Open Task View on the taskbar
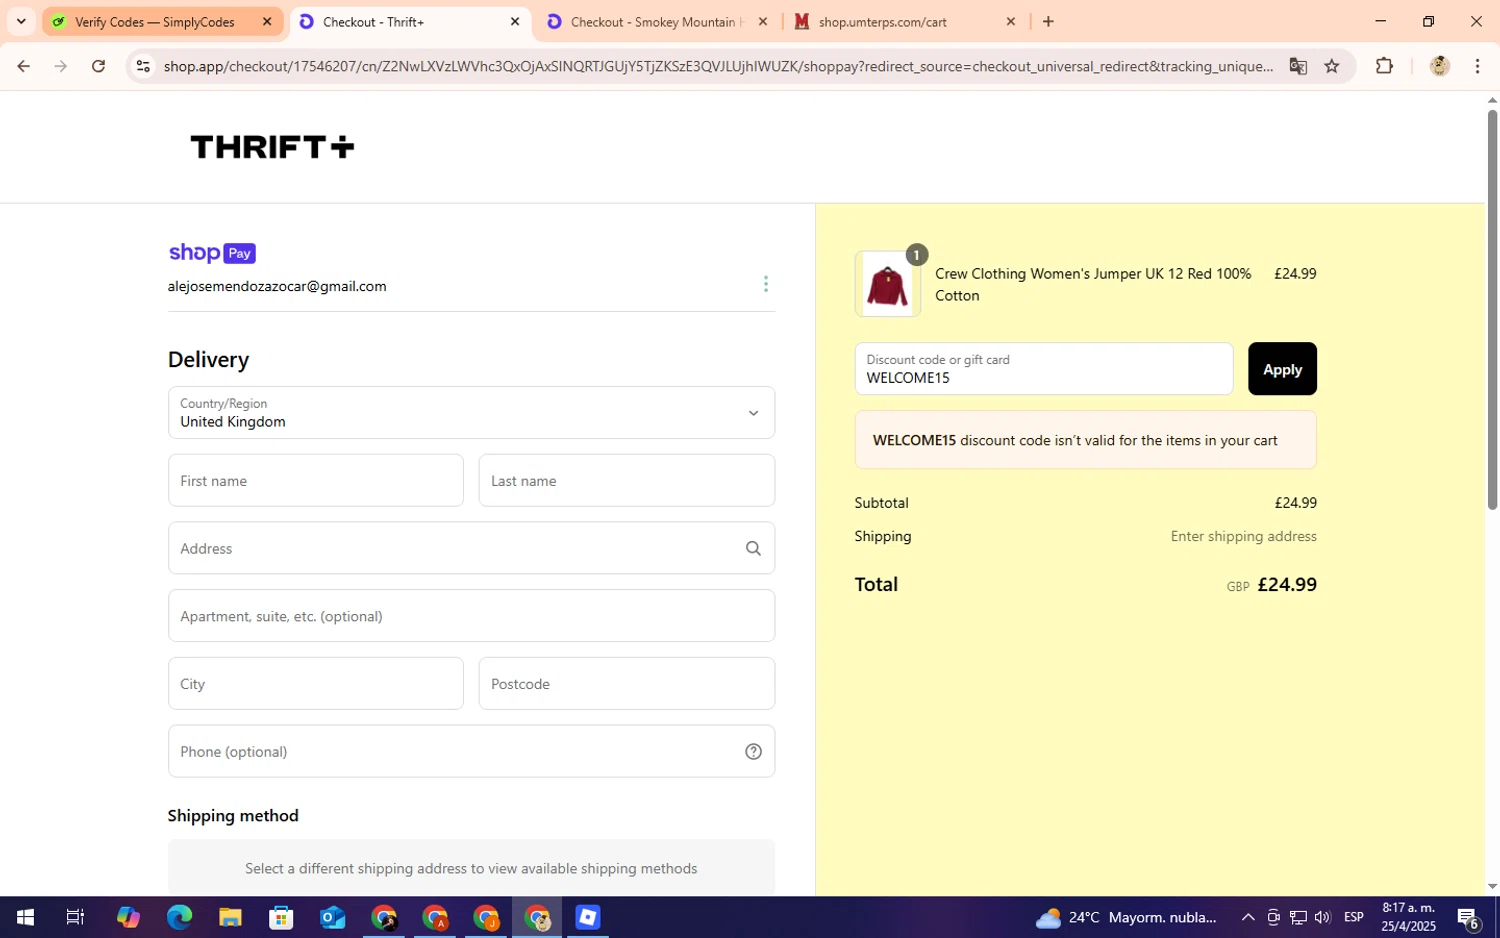 click(x=75, y=917)
